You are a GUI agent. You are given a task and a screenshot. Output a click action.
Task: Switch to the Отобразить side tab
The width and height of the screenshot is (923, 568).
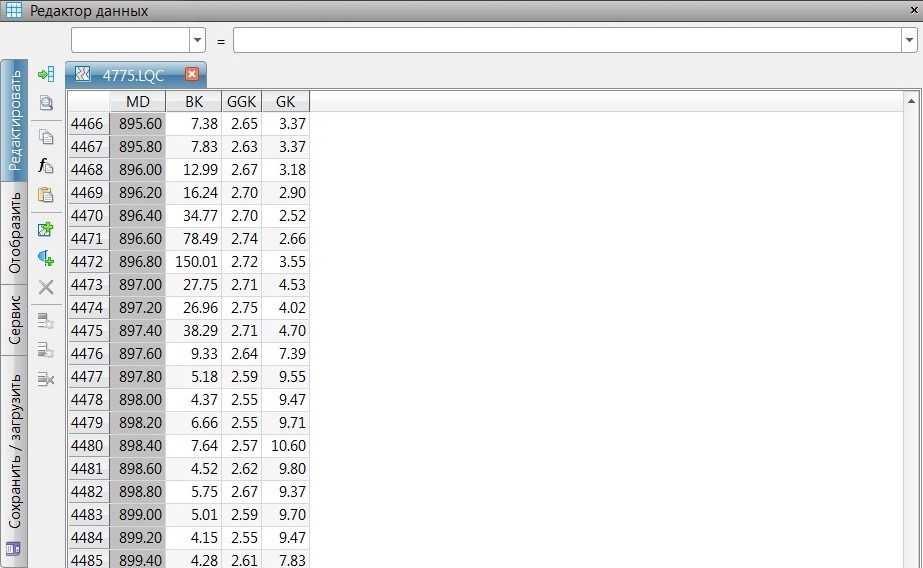(14, 233)
